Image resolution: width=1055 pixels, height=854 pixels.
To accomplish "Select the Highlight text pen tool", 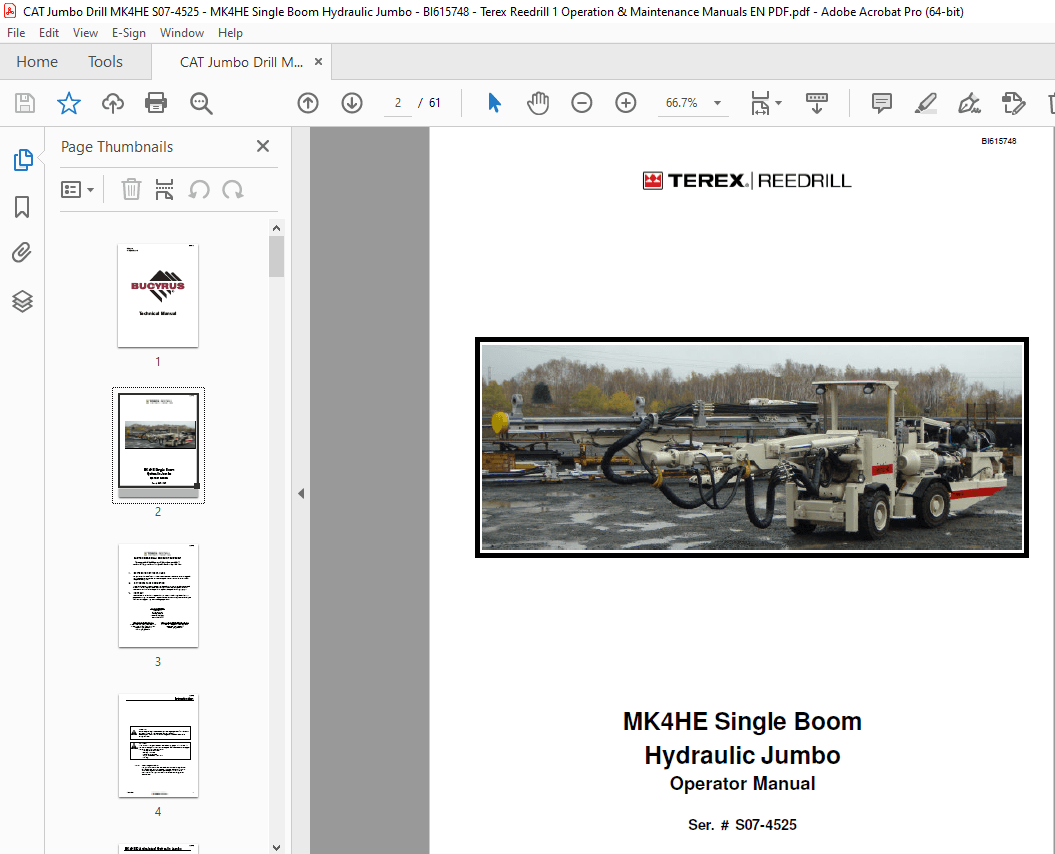I will point(926,103).
